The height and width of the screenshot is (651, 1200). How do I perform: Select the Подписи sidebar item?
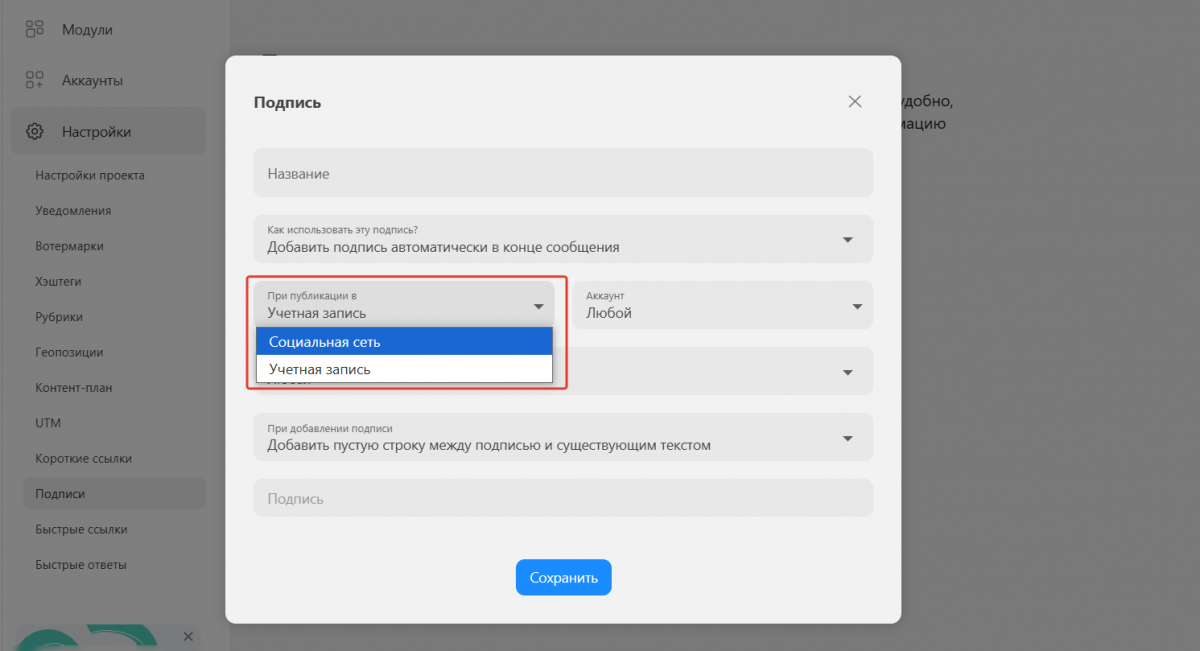[x=114, y=494]
